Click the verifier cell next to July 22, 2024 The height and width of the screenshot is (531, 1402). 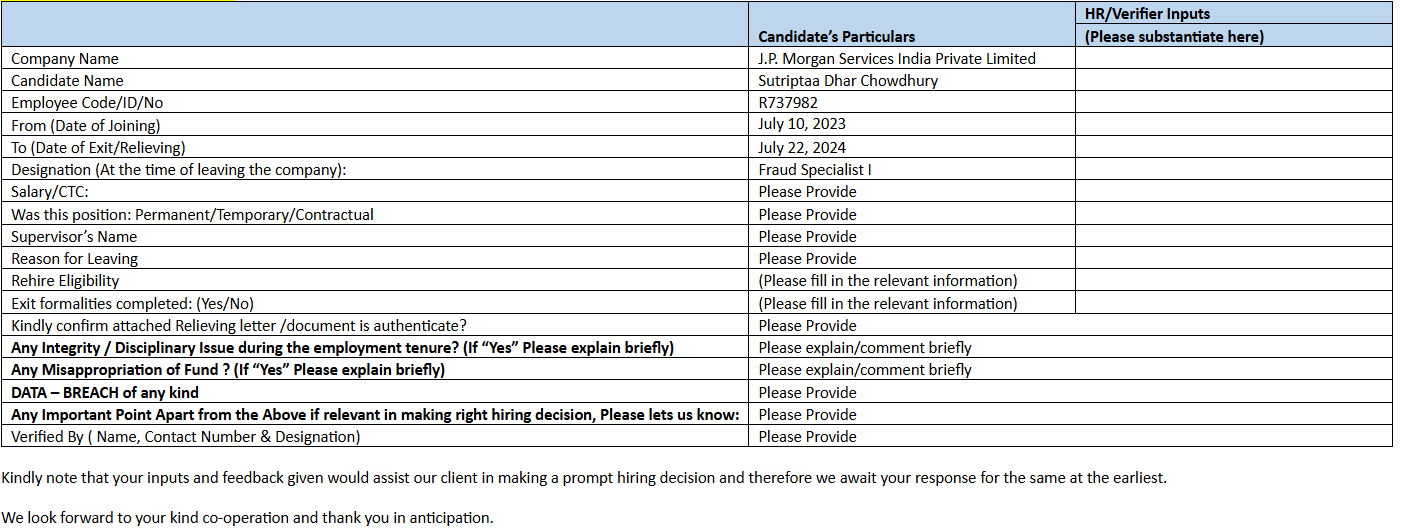(x=1233, y=147)
